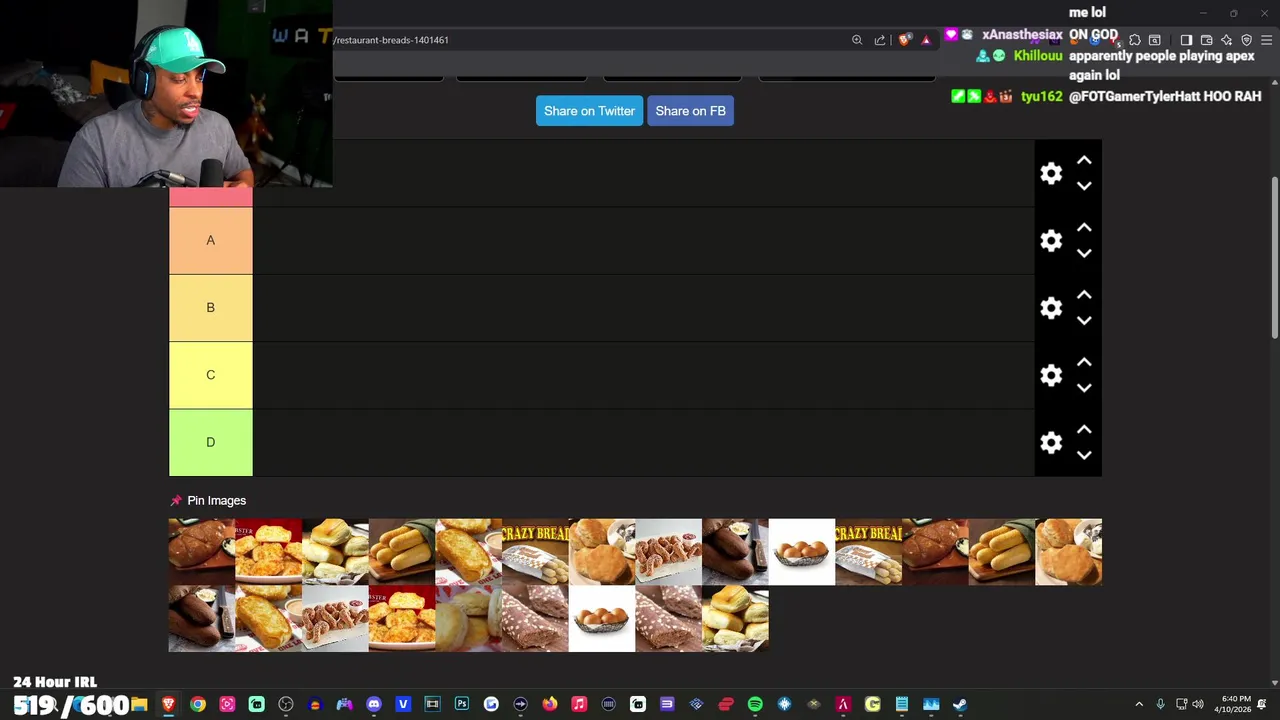Move tier C row up

[1084, 362]
